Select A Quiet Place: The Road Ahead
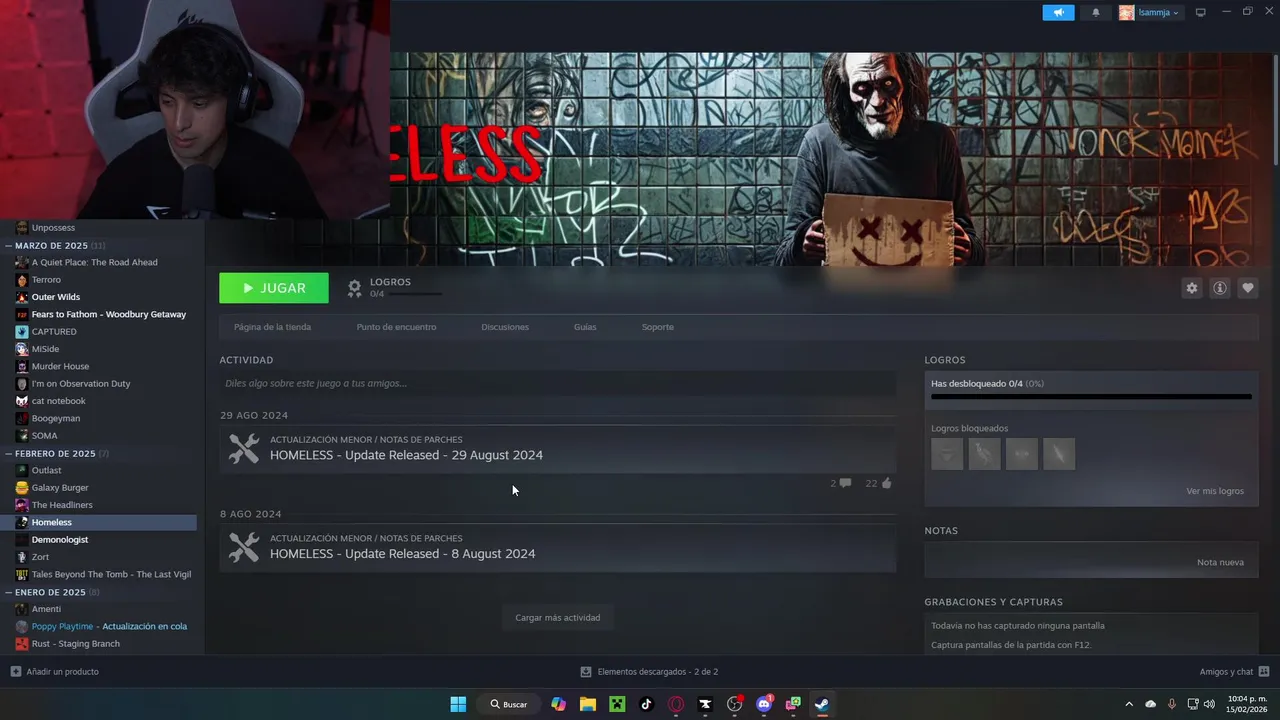1280x720 pixels. click(x=94, y=262)
